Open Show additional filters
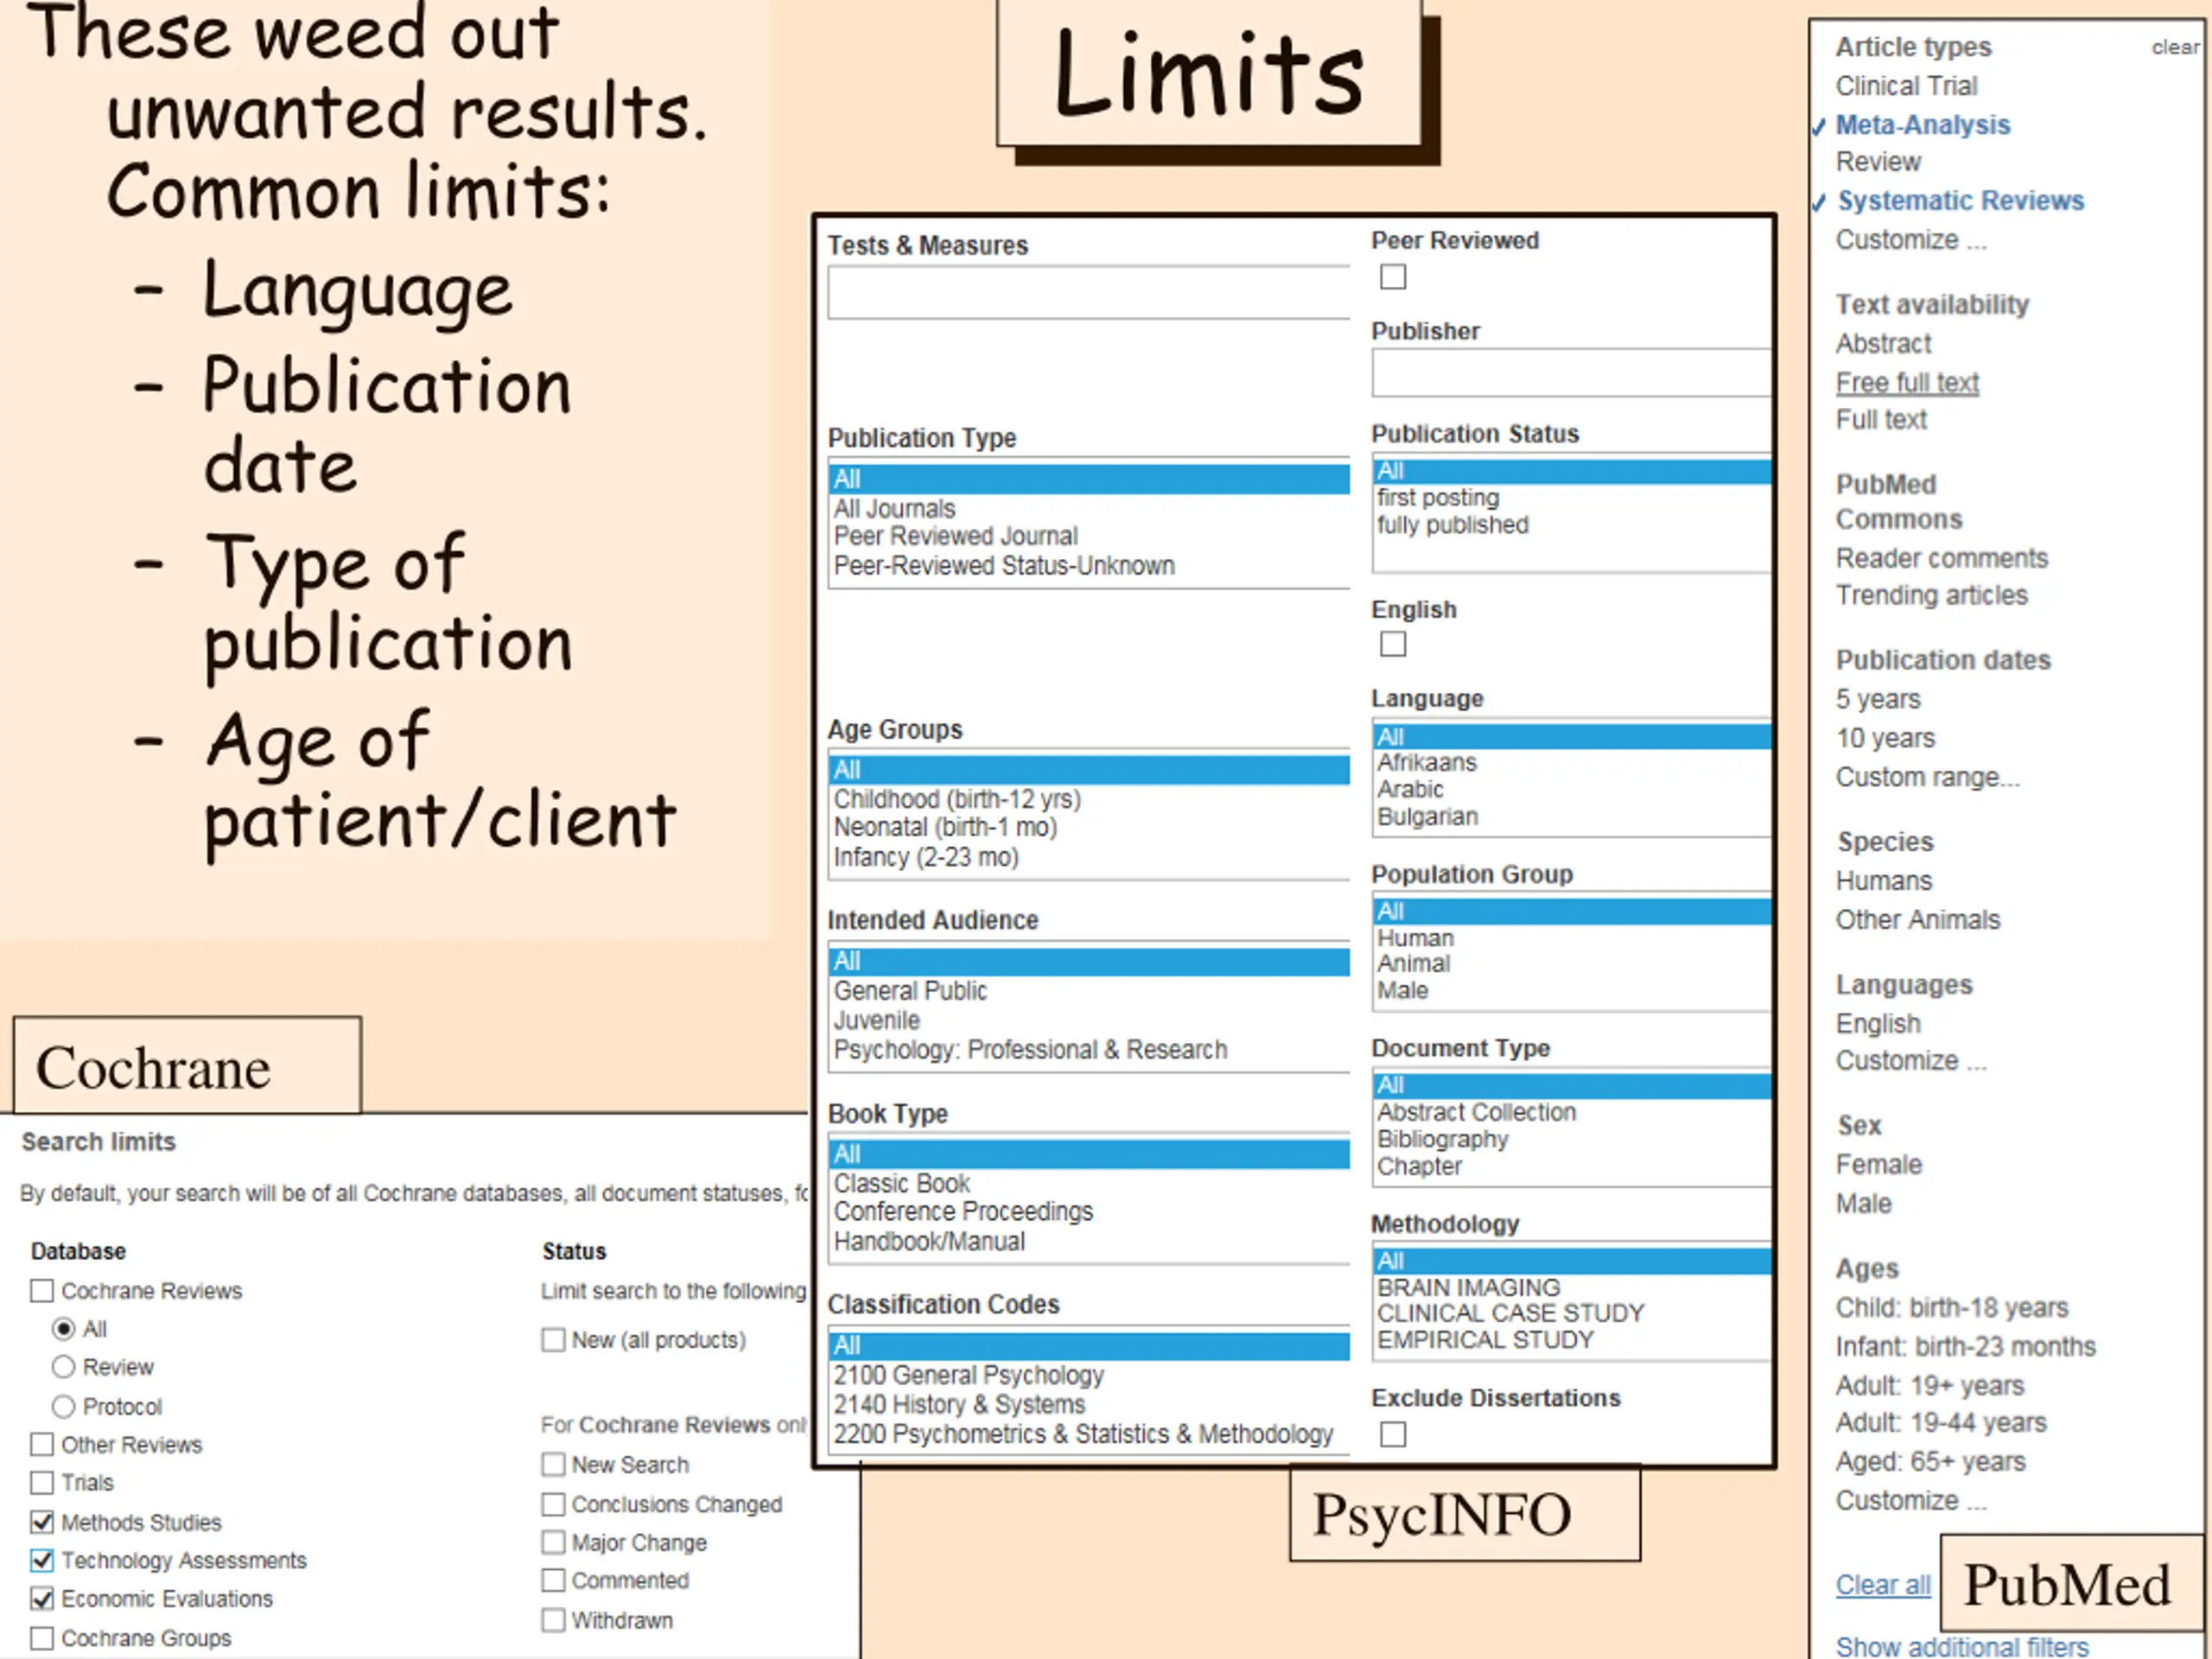 [x=1961, y=1646]
